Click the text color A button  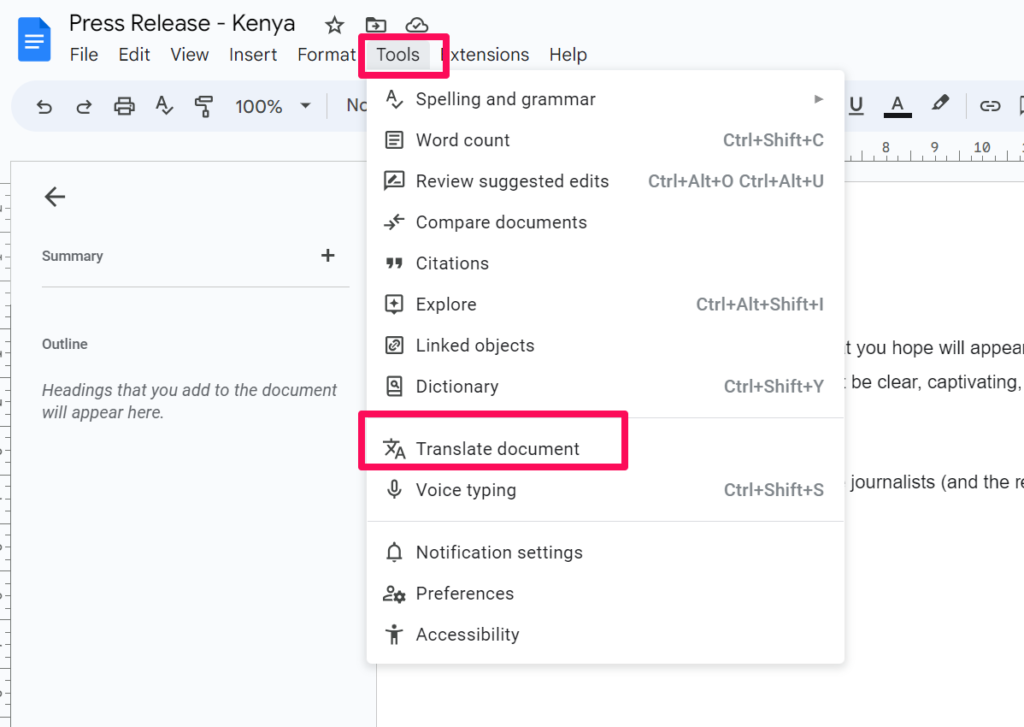(x=897, y=105)
